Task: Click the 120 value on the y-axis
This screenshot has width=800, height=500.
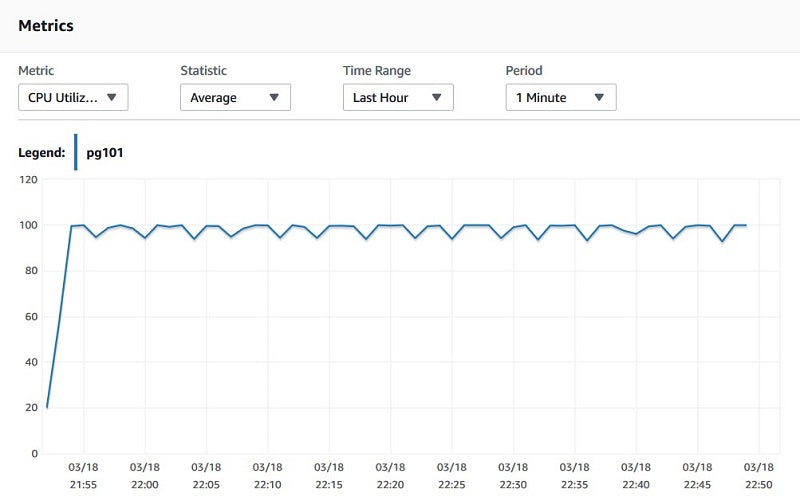Action: 27,180
